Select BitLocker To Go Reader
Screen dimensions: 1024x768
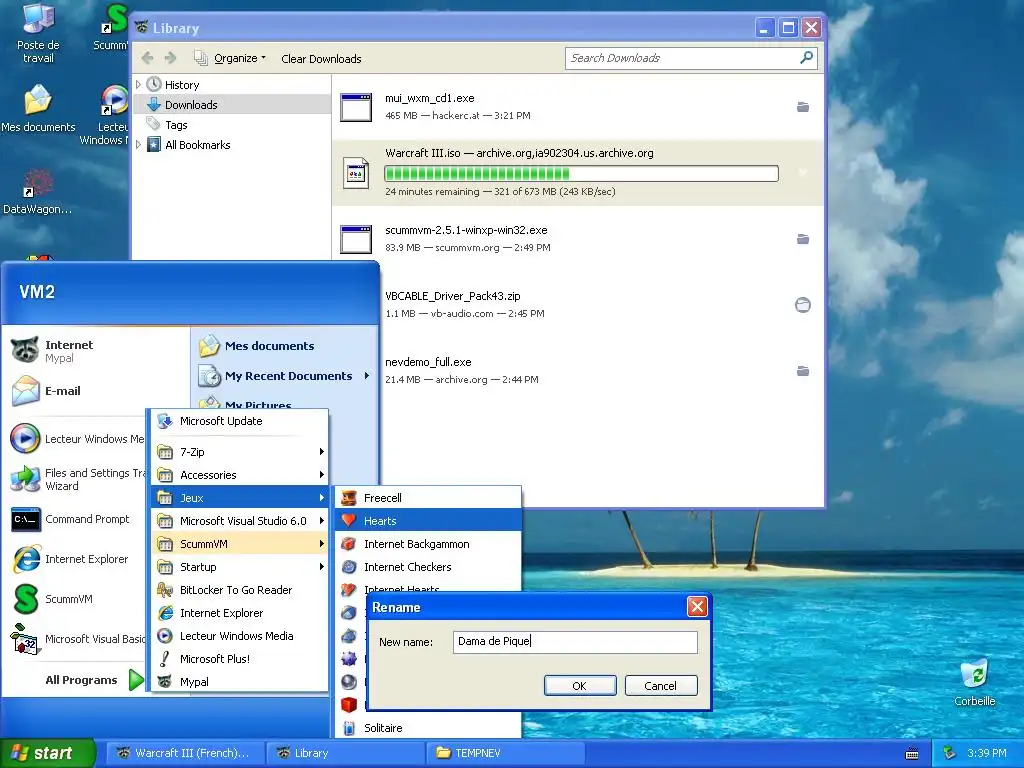240,590
